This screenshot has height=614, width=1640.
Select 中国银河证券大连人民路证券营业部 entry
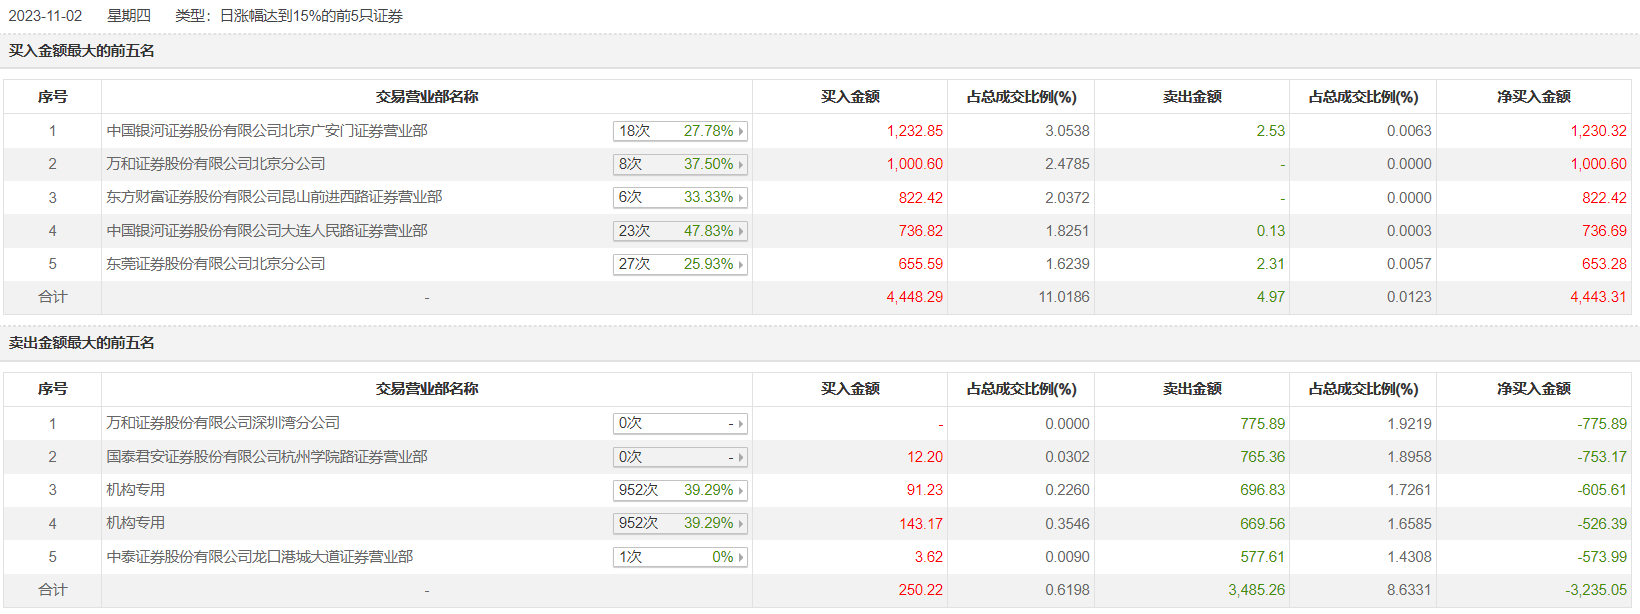pyautogui.click(x=267, y=231)
